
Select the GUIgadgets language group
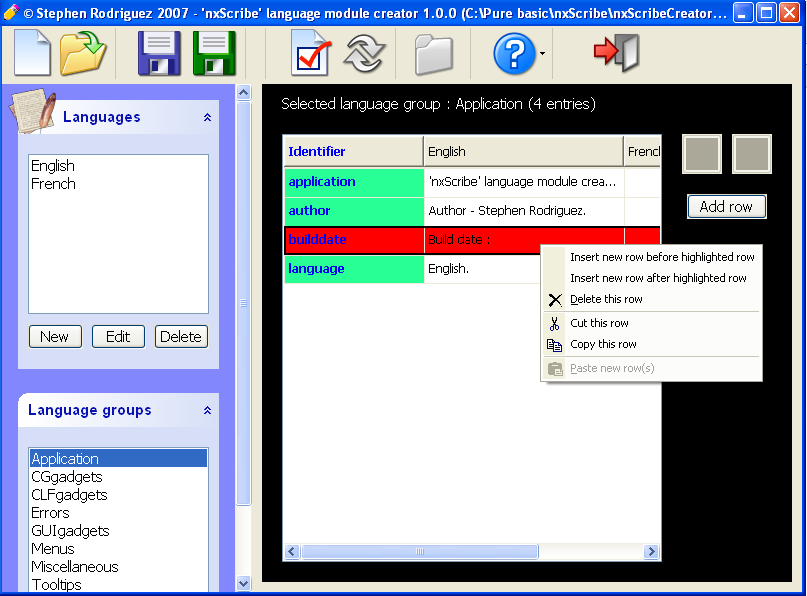(71, 531)
